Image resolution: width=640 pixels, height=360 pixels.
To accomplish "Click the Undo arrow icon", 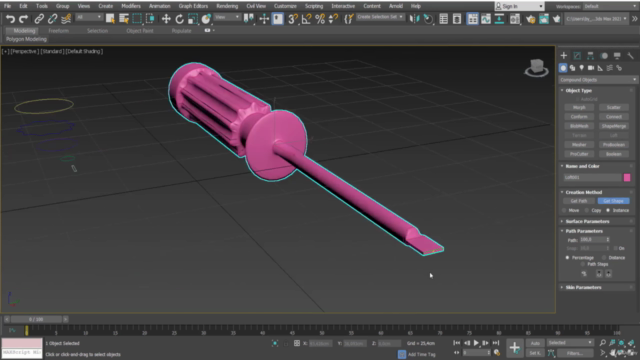I will (10, 19).
